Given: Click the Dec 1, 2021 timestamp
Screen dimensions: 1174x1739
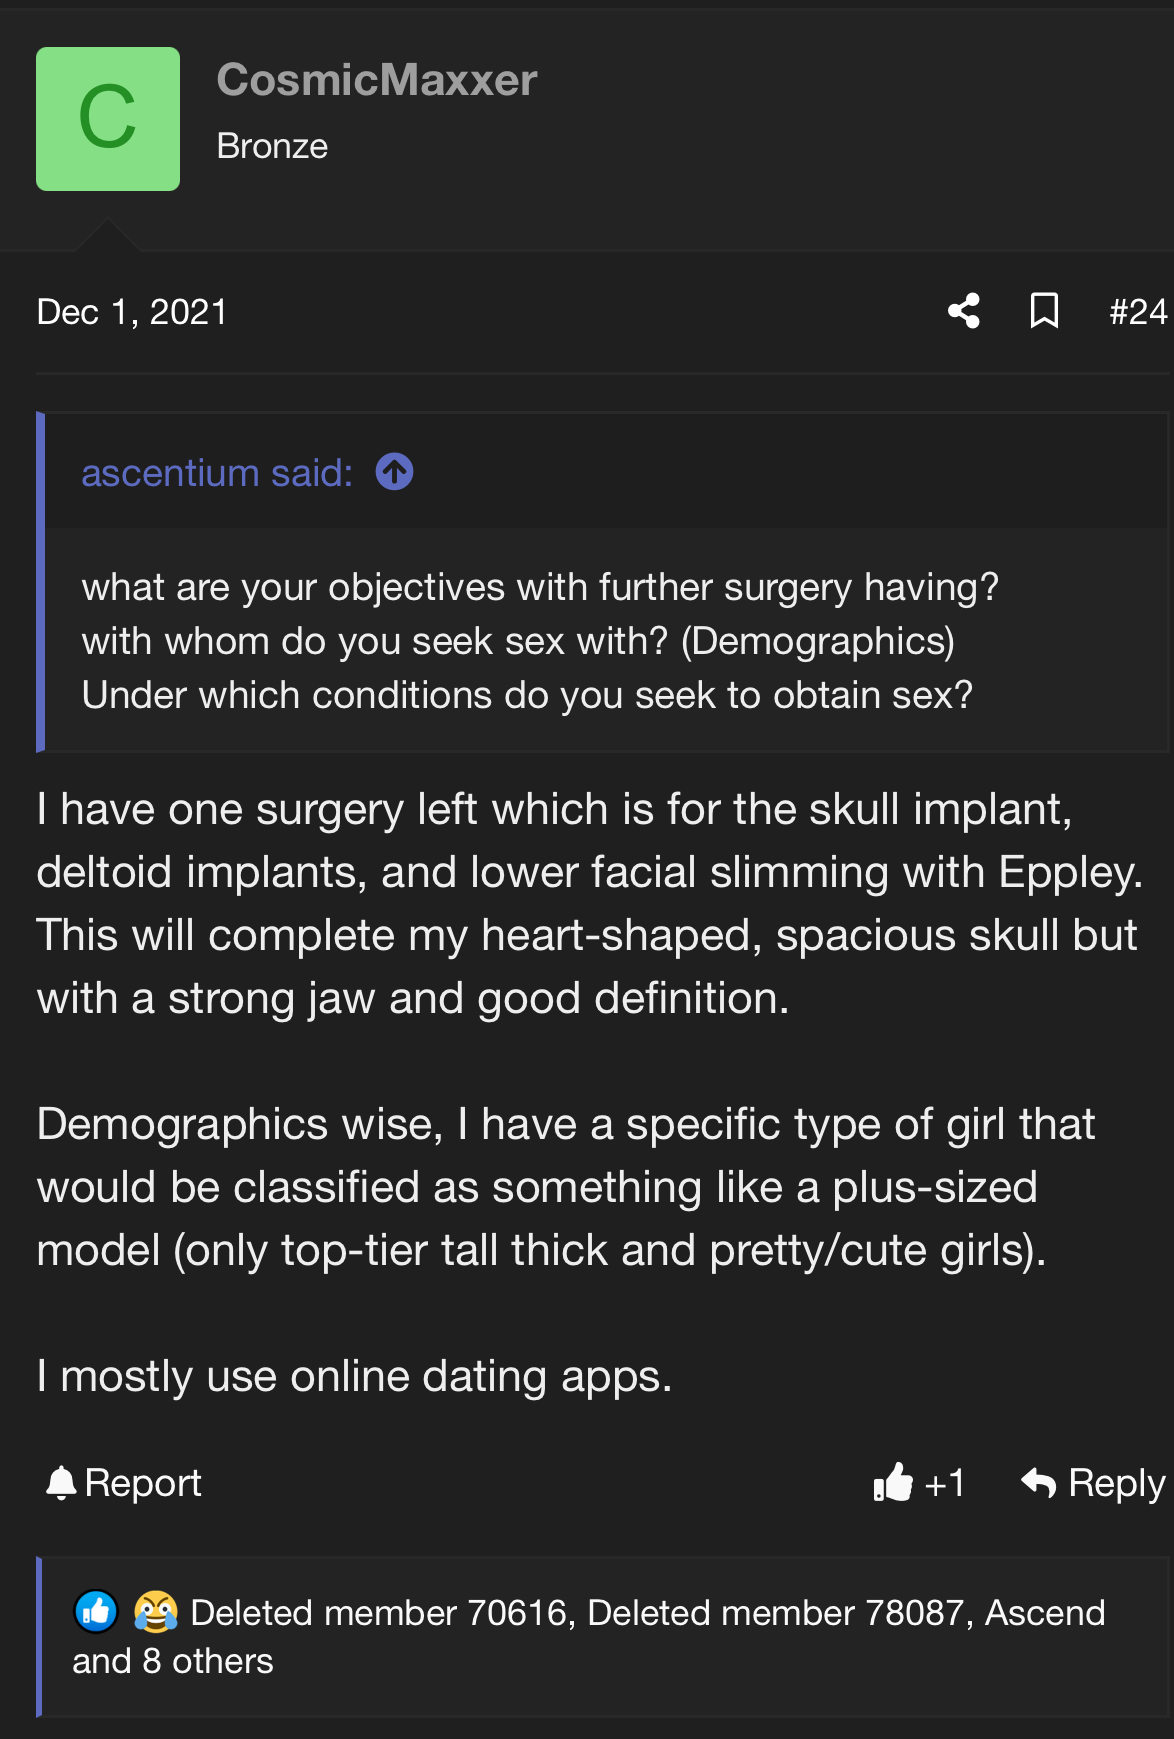Looking at the screenshot, I should 132,312.
